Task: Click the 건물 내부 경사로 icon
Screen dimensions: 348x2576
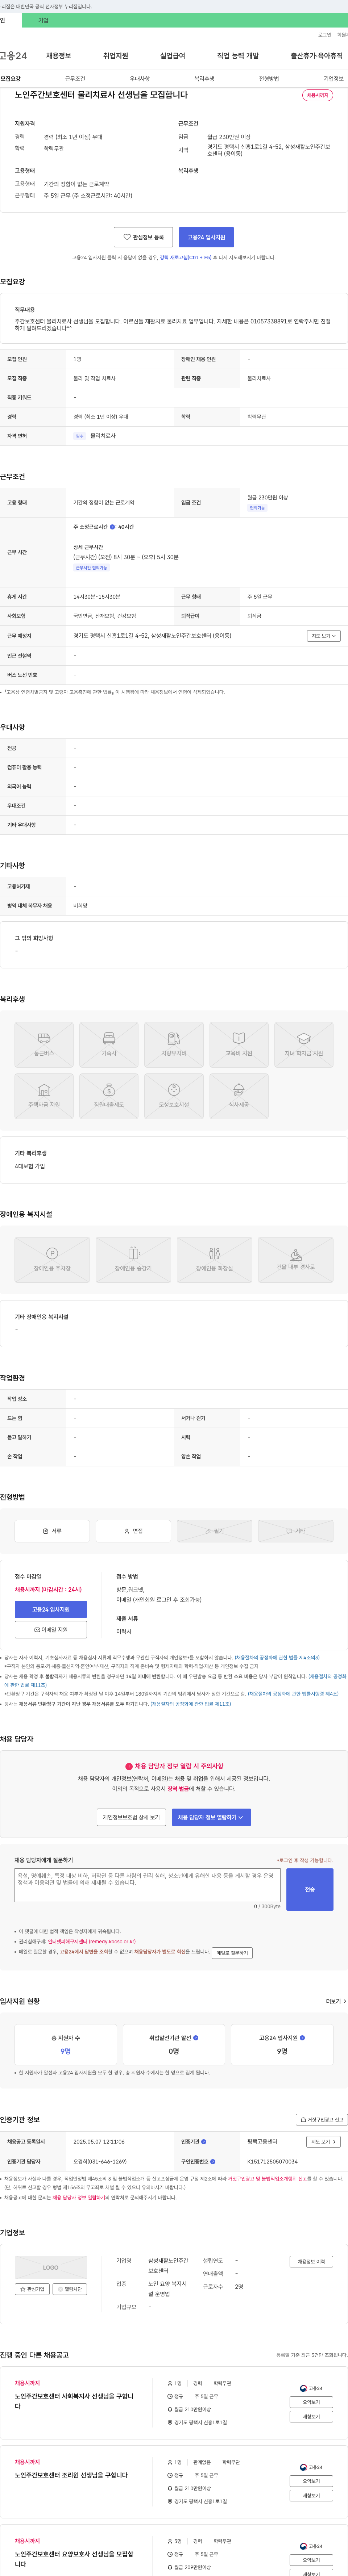Action: click(296, 1260)
